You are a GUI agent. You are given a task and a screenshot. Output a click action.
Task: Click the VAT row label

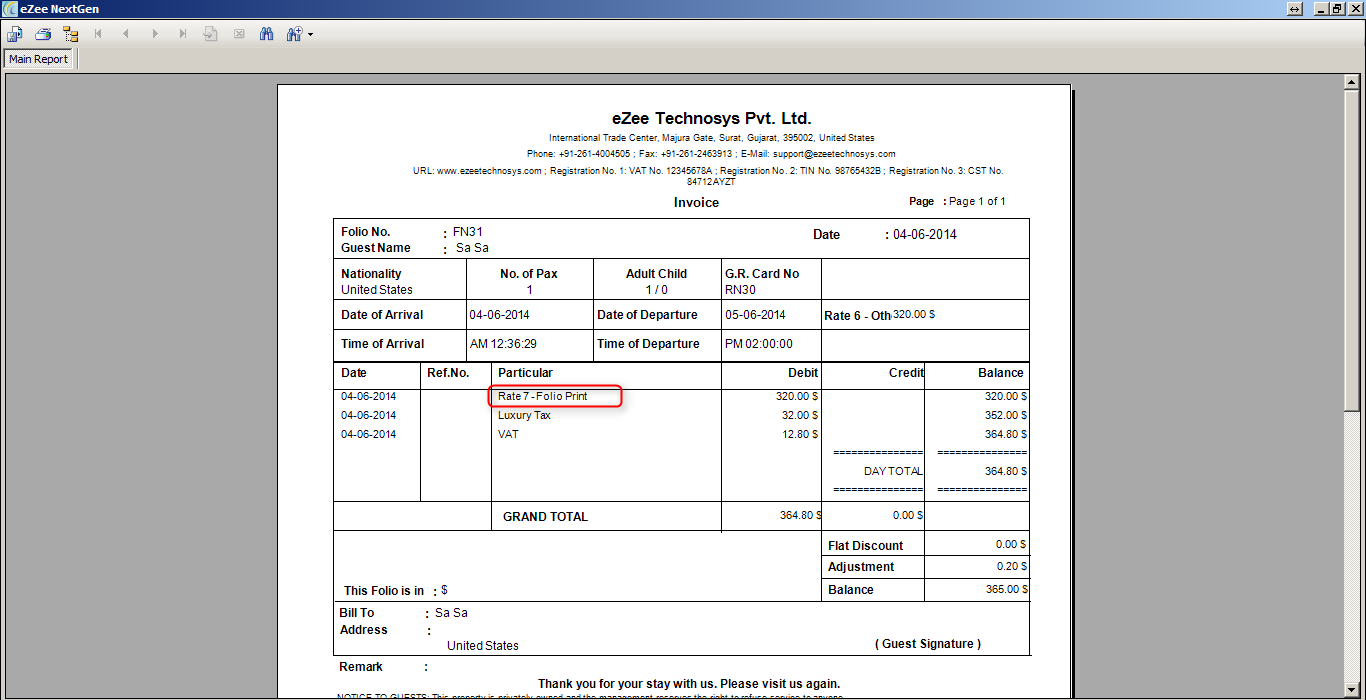(508, 434)
